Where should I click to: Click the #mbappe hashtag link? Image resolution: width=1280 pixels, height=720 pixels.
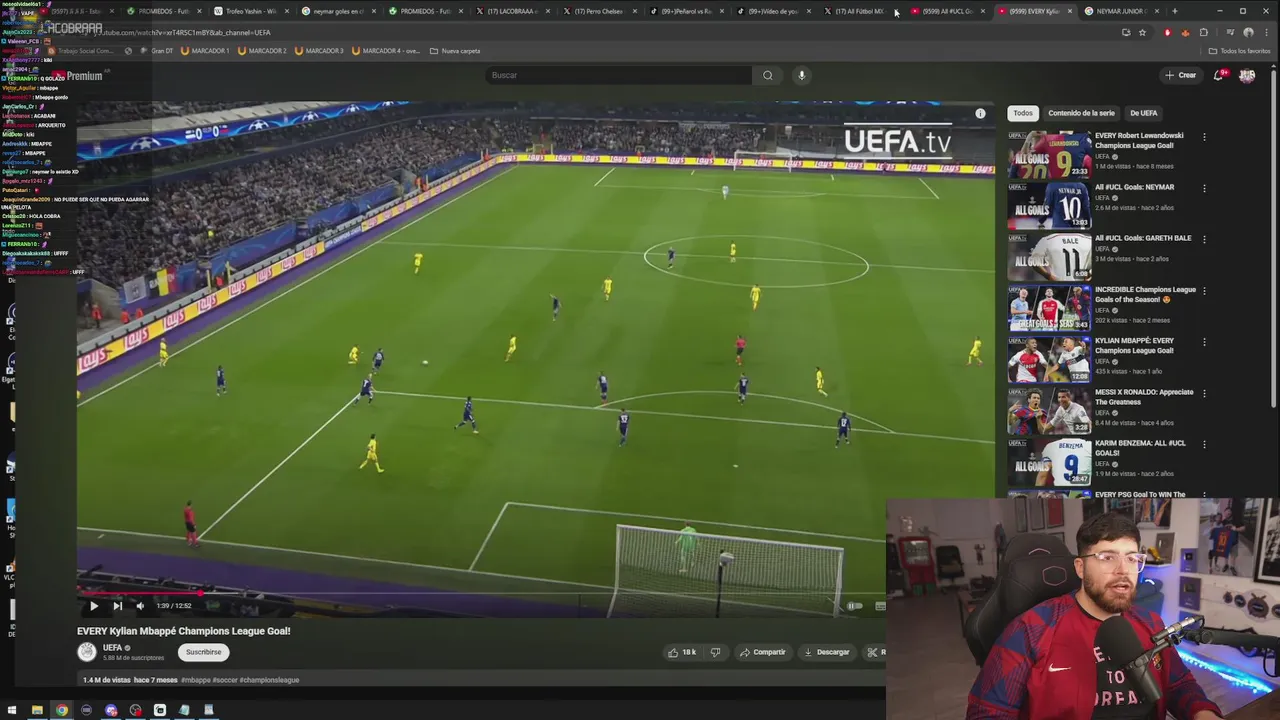tap(195, 680)
